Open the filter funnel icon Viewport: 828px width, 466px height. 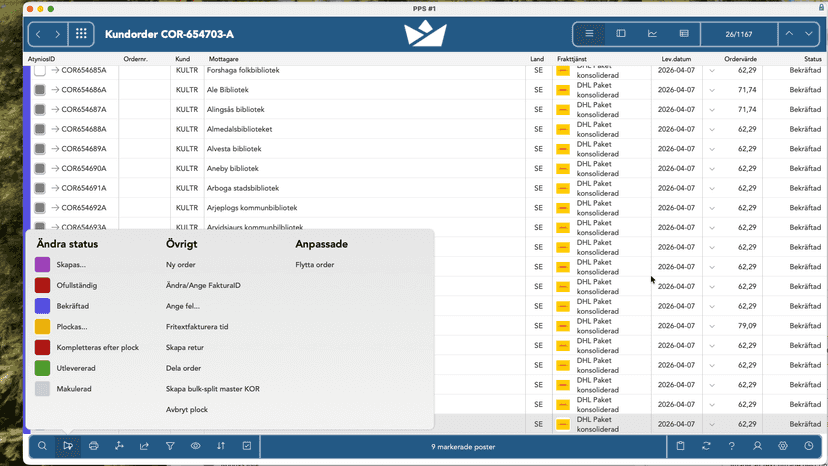click(x=170, y=446)
